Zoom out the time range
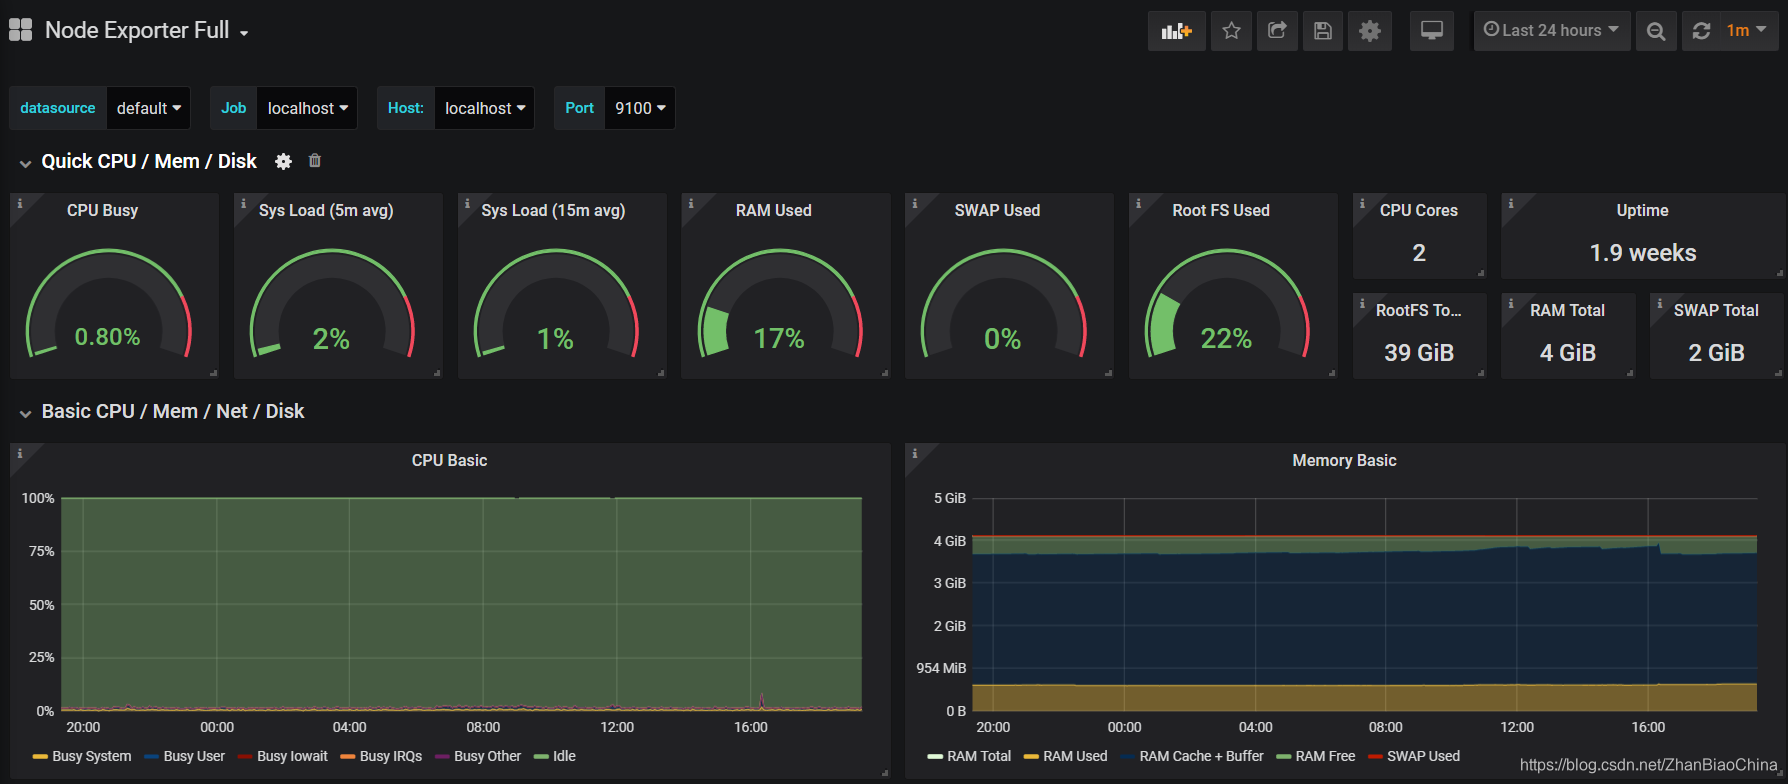This screenshot has height=784, width=1788. point(1656,31)
